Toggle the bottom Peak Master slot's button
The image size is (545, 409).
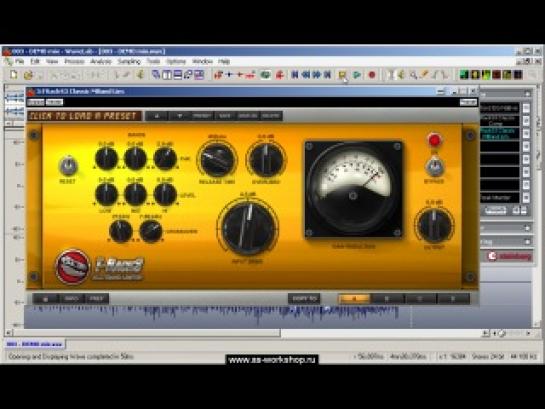[526, 198]
